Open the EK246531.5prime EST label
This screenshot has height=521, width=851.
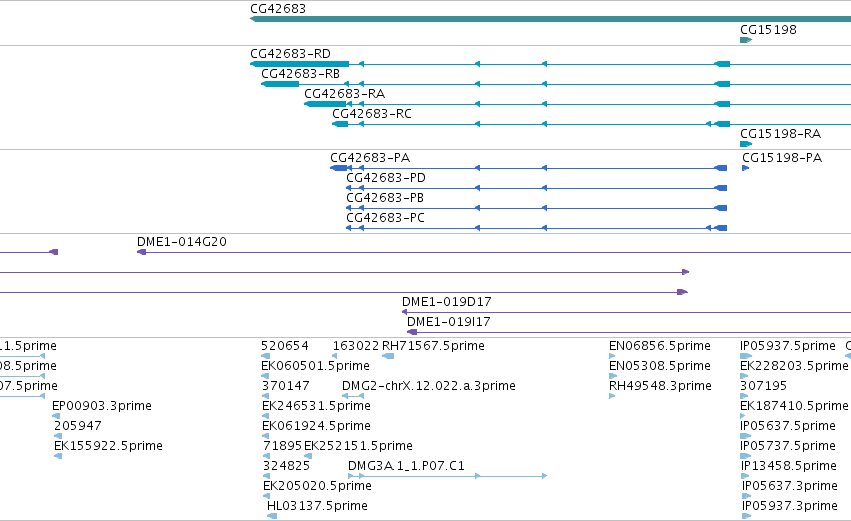(x=316, y=406)
